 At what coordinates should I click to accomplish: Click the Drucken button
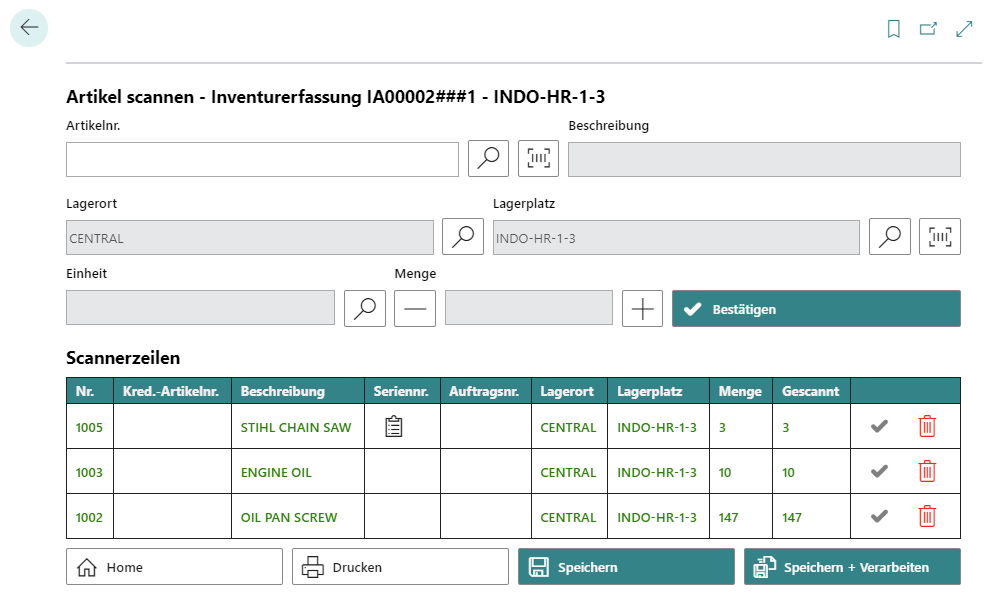click(400, 567)
